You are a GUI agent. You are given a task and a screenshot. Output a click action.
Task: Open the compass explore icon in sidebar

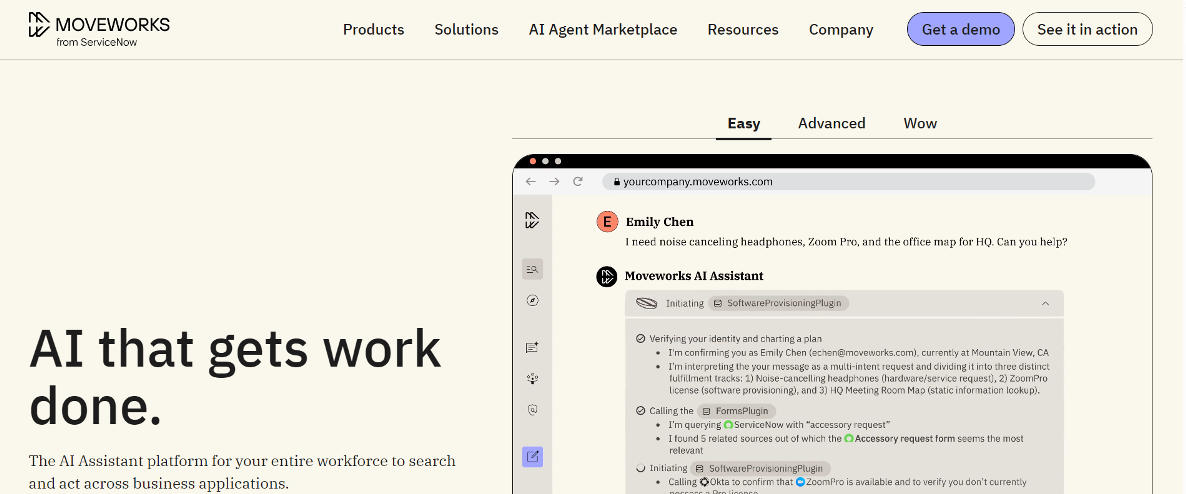point(532,300)
